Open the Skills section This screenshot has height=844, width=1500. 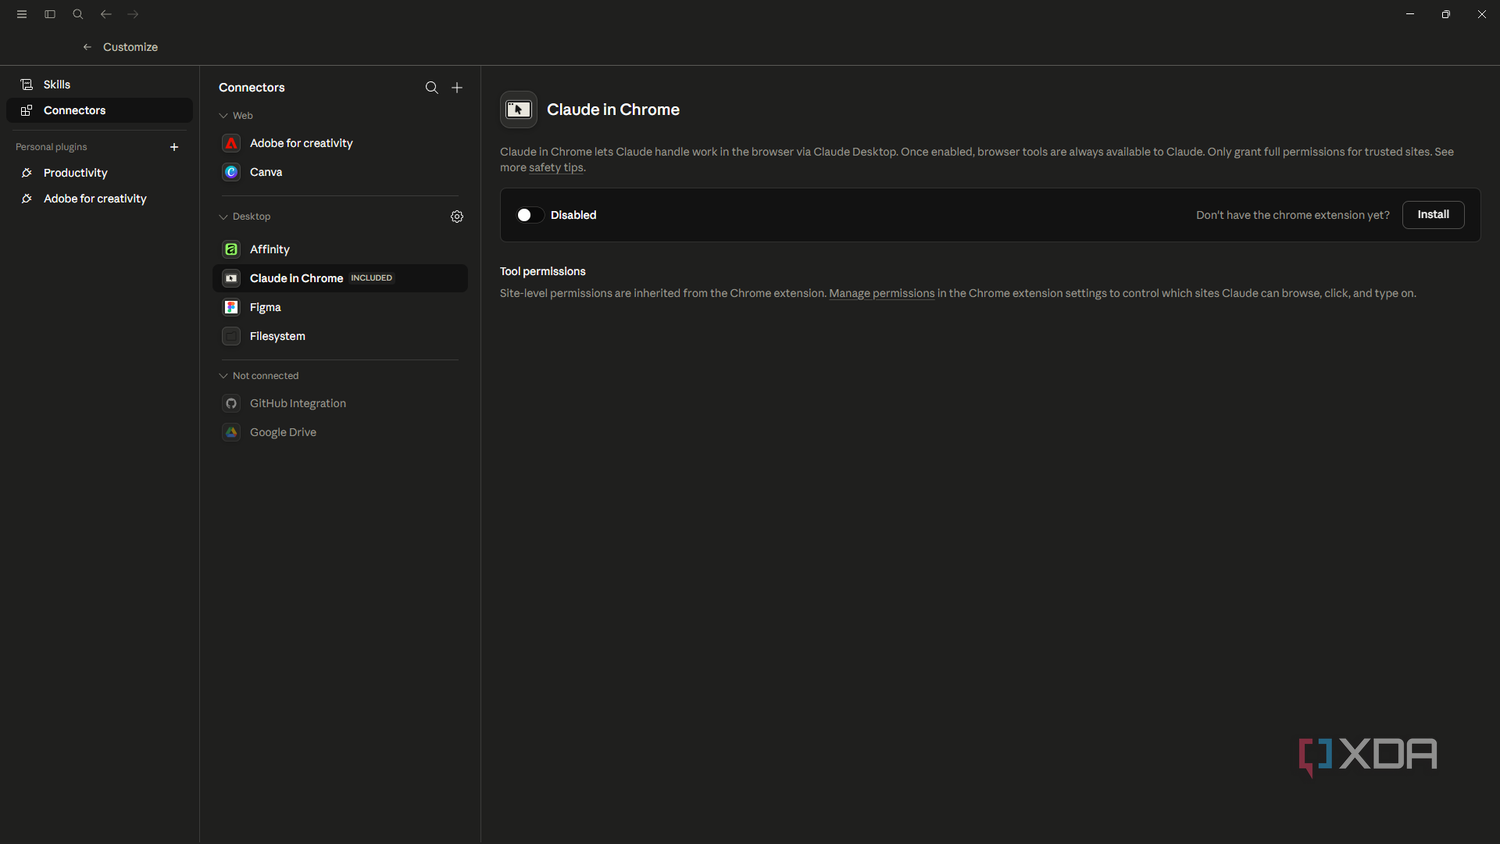(99, 85)
